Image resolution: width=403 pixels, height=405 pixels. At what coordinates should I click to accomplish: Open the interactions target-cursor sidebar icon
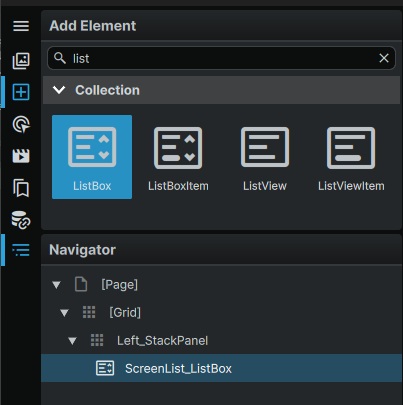21,125
